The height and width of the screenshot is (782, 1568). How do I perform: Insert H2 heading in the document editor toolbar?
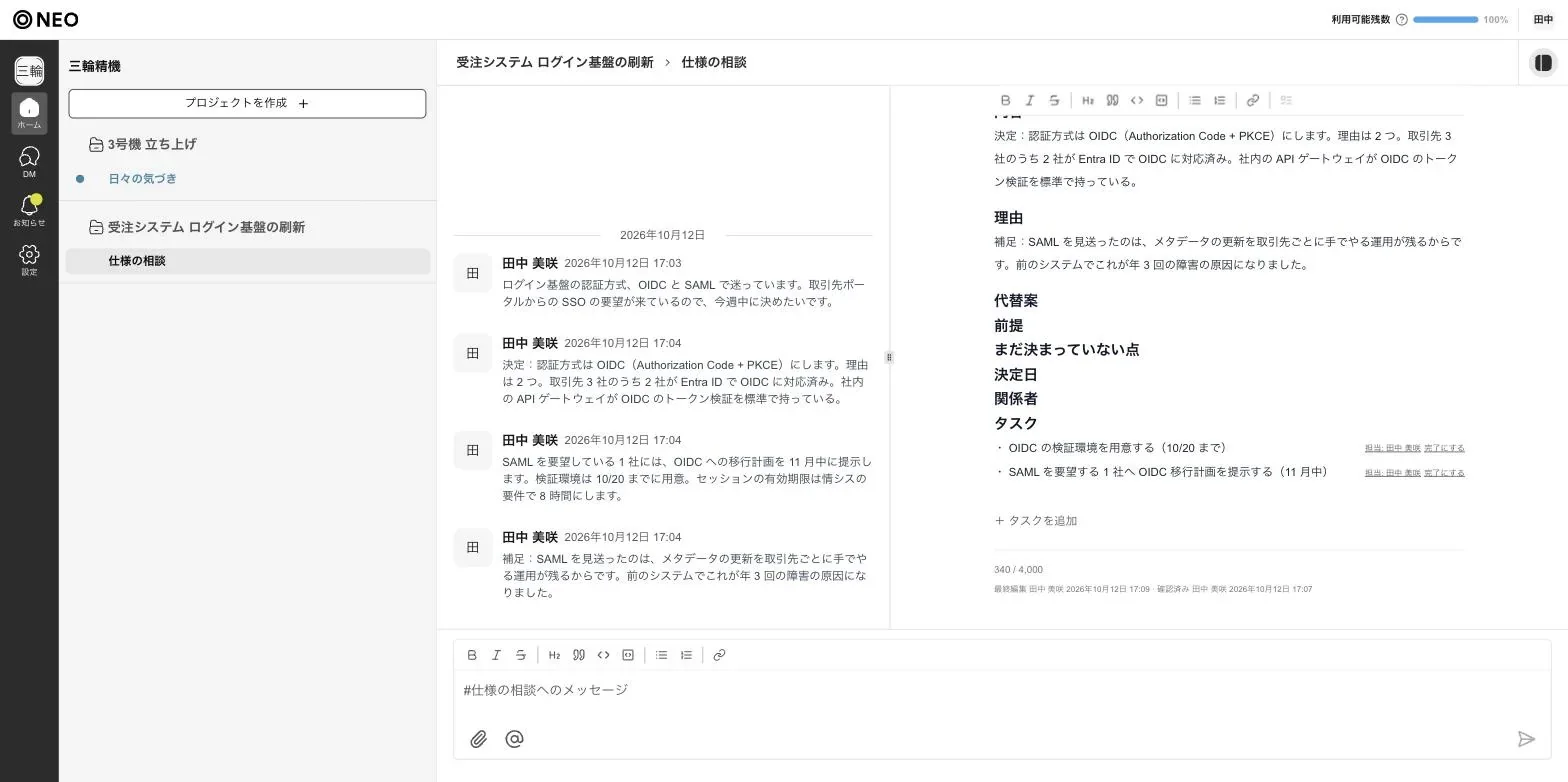point(1088,100)
